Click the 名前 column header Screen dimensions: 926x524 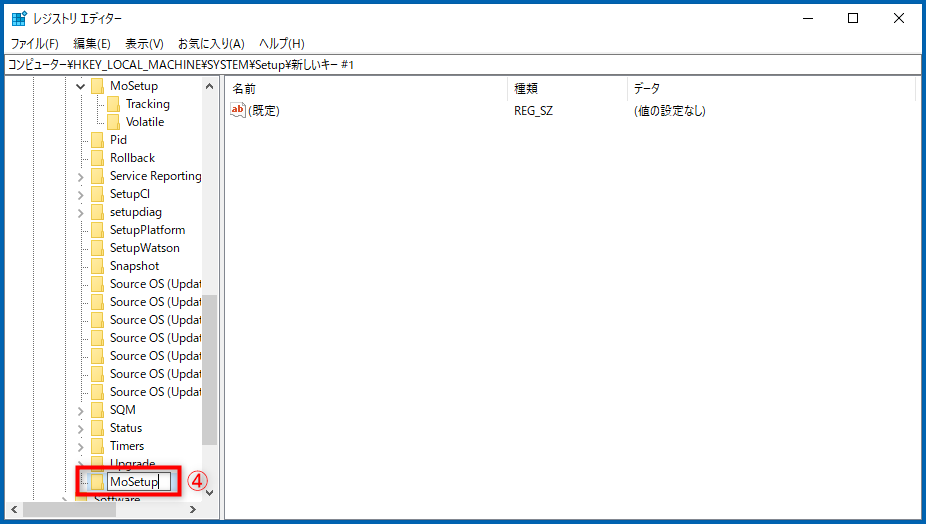pyautogui.click(x=366, y=89)
